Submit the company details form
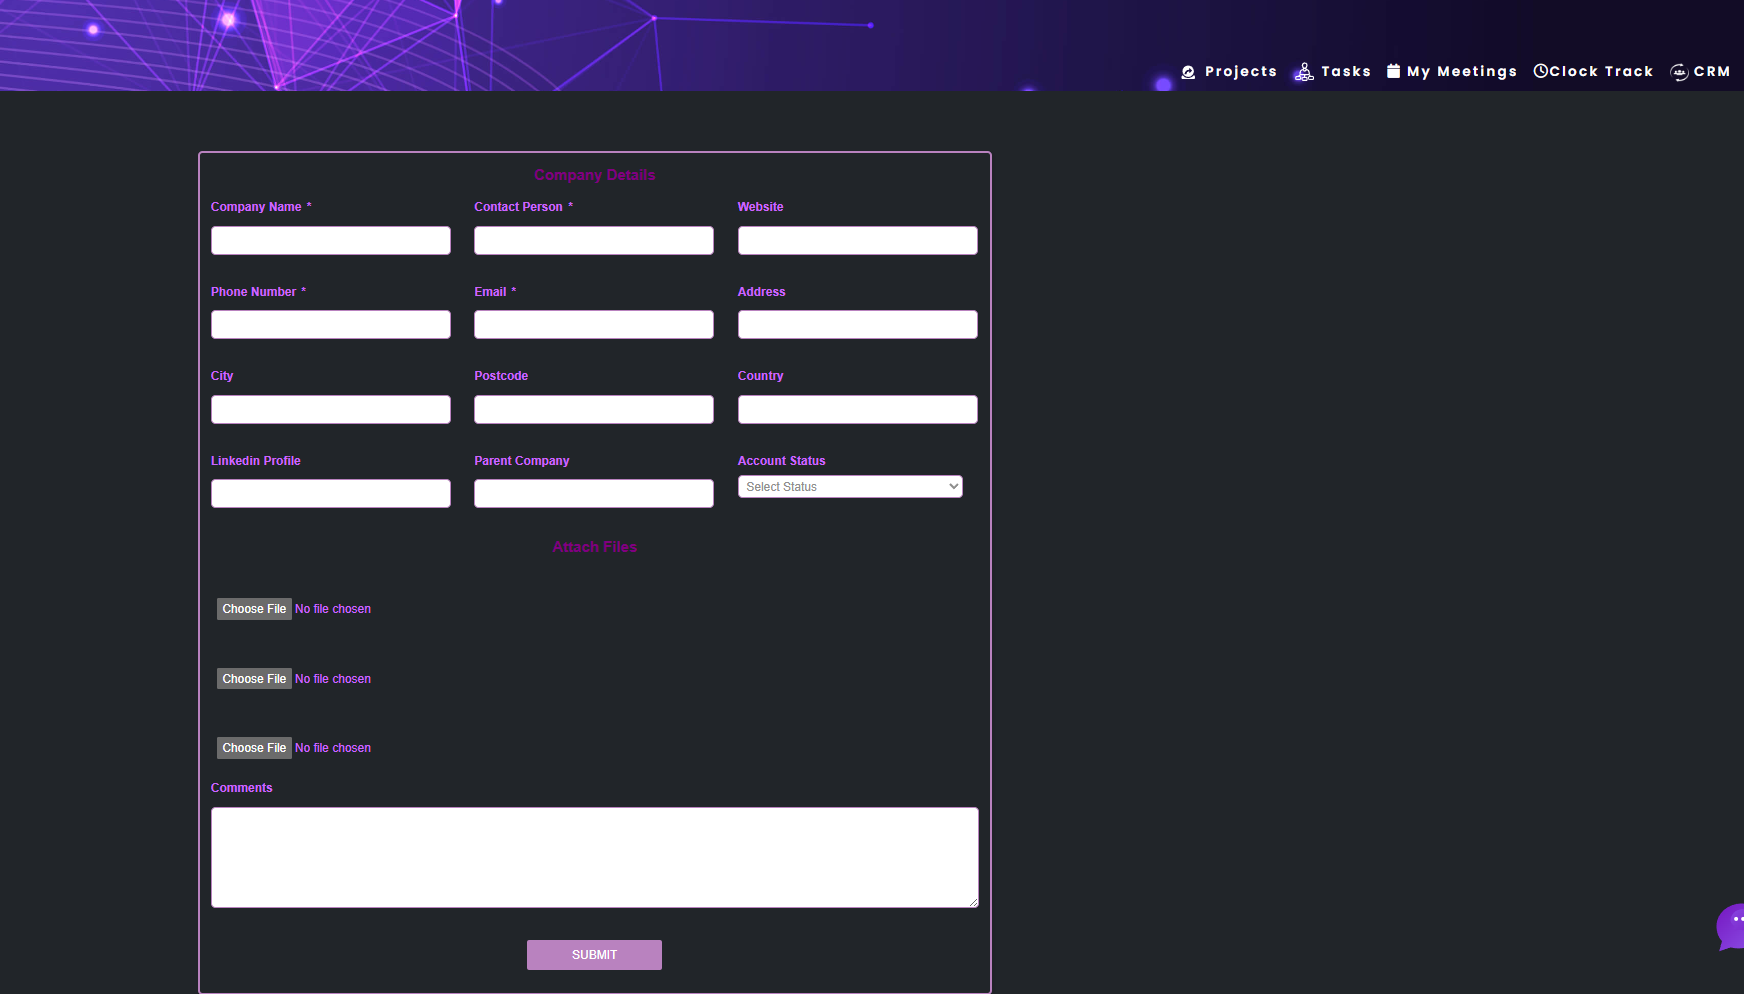This screenshot has height=994, width=1744. (x=594, y=955)
